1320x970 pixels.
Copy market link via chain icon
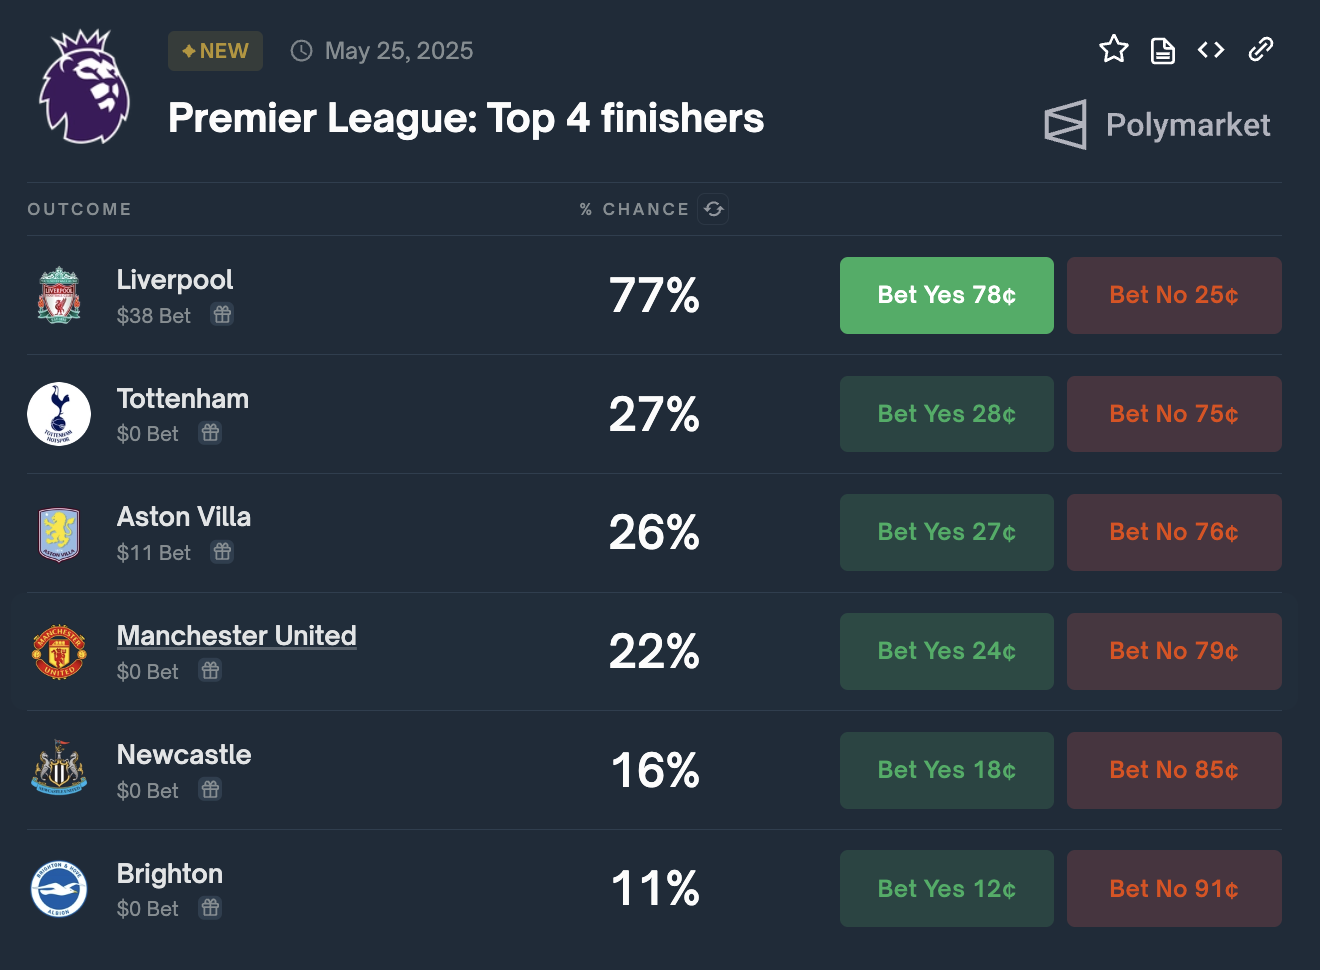[1261, 49]
